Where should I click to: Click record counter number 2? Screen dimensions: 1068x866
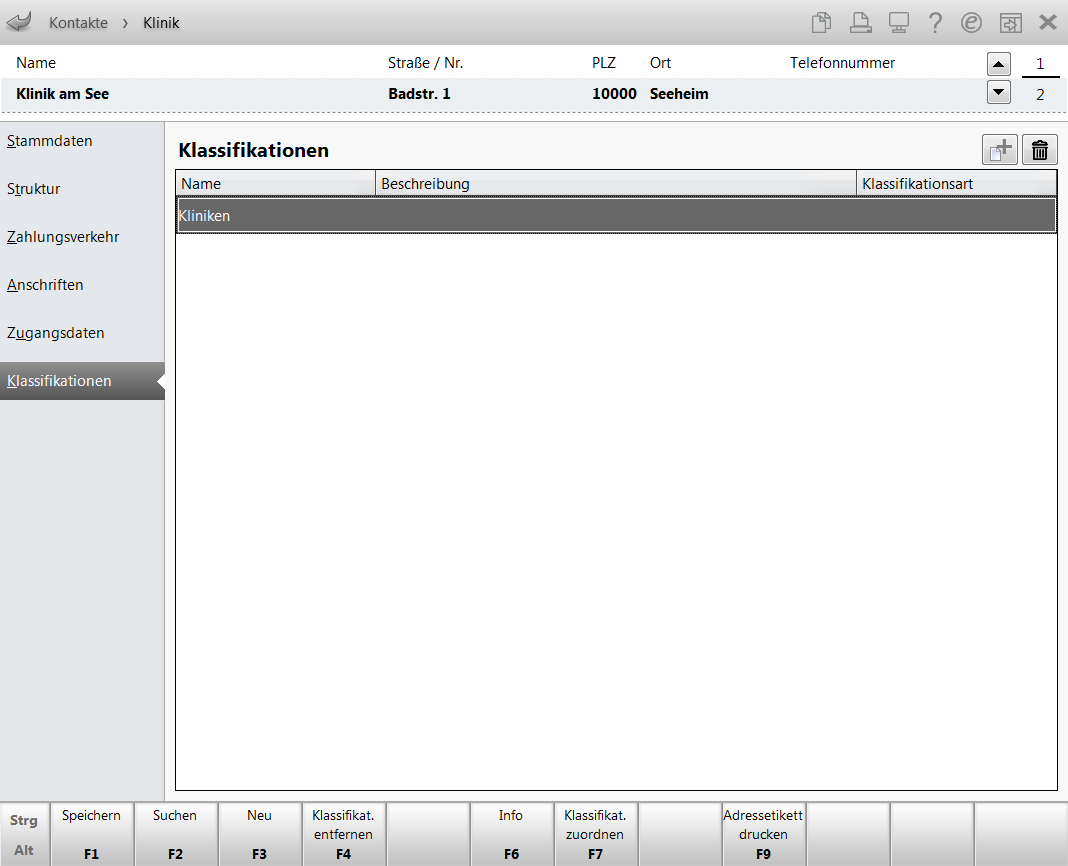1040,95
